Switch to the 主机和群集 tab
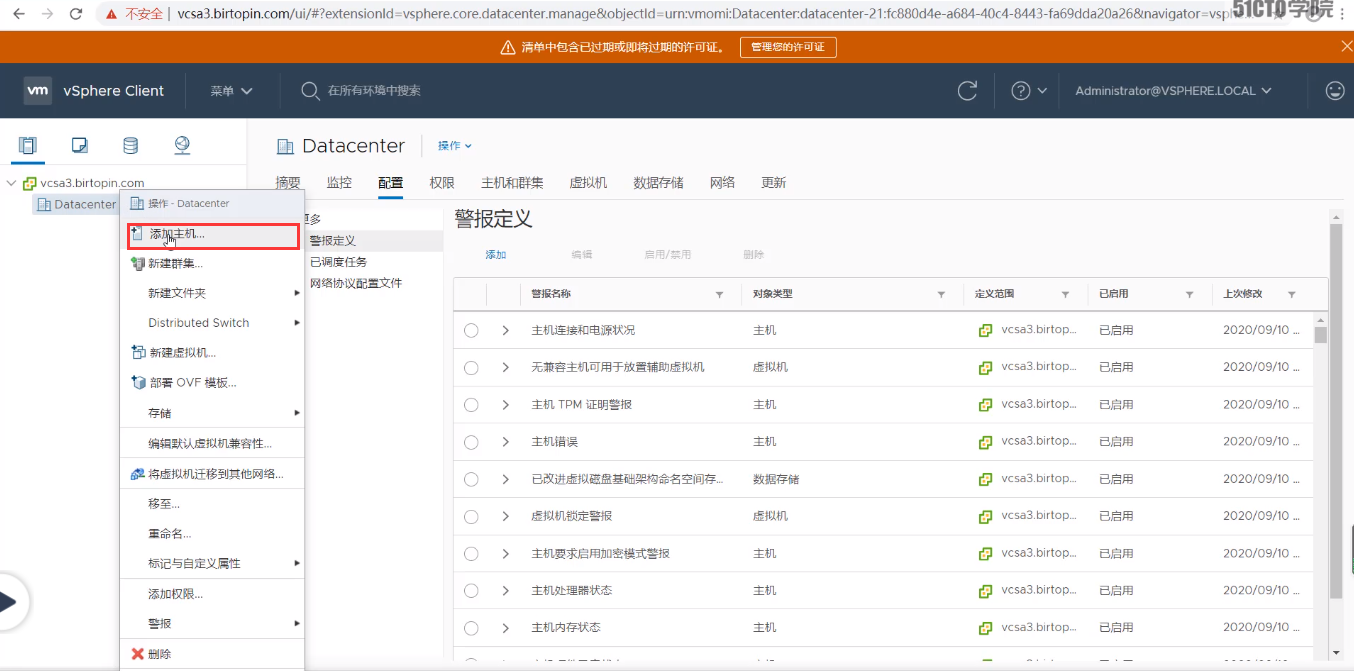 click(x=512, y=183)
